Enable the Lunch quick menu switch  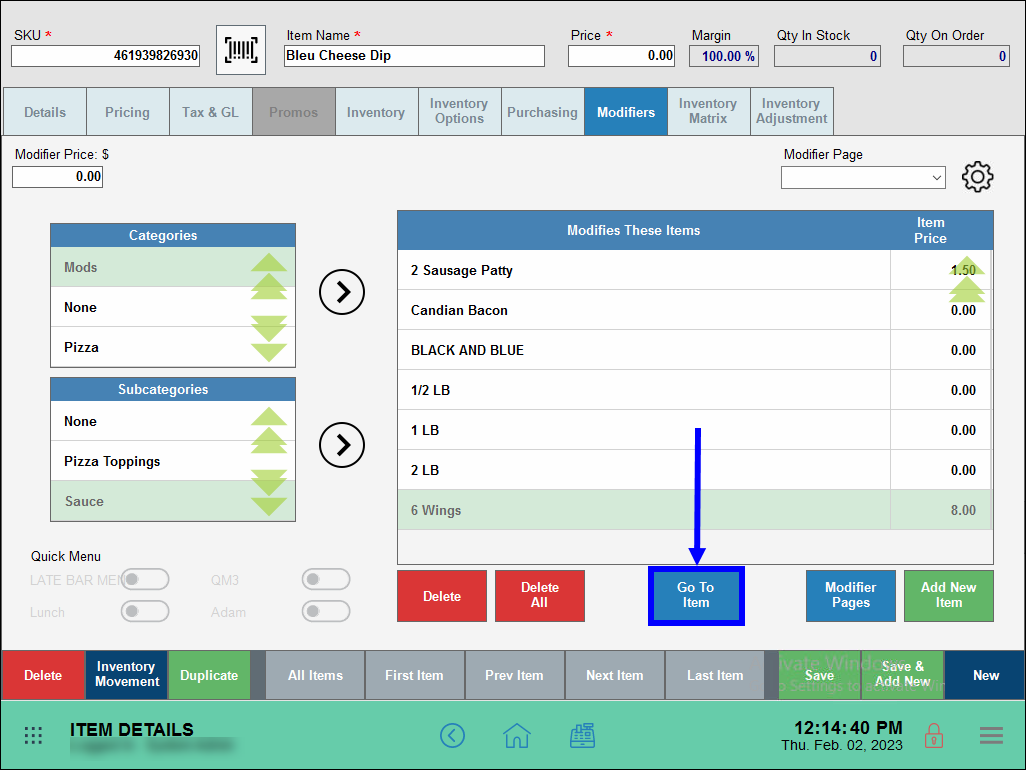tap(145, 612)
